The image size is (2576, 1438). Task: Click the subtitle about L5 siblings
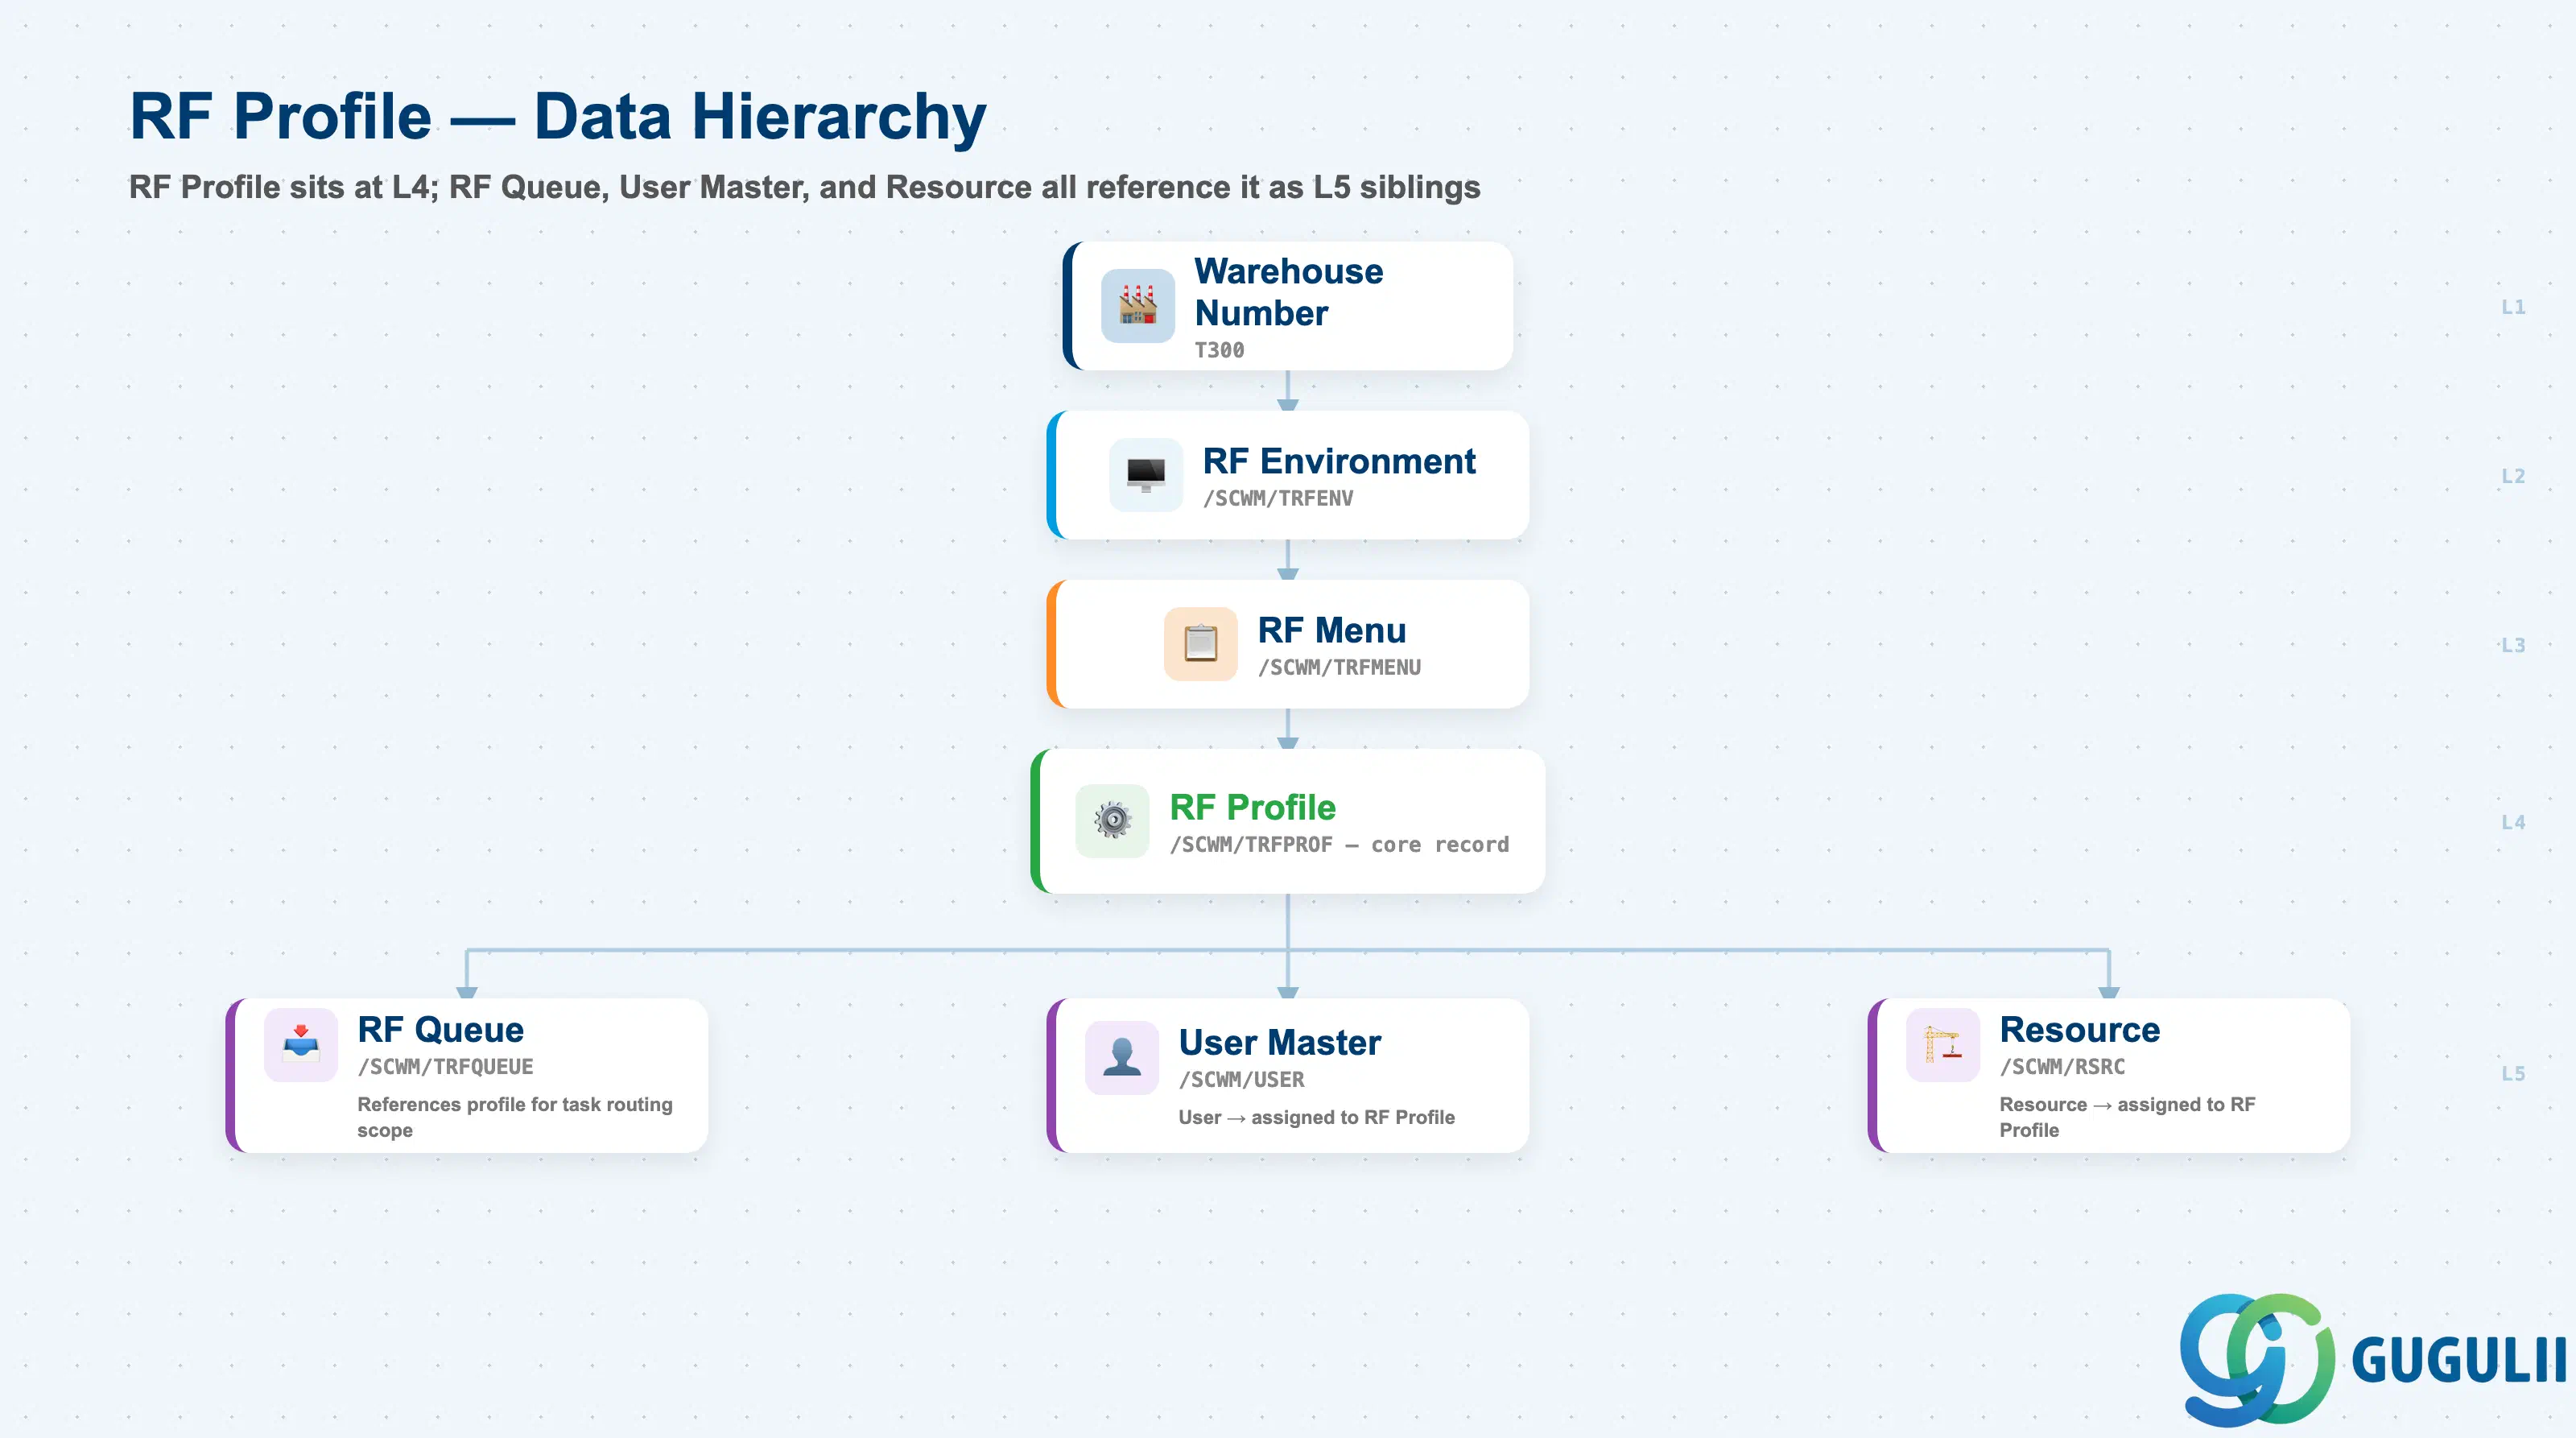804,187
